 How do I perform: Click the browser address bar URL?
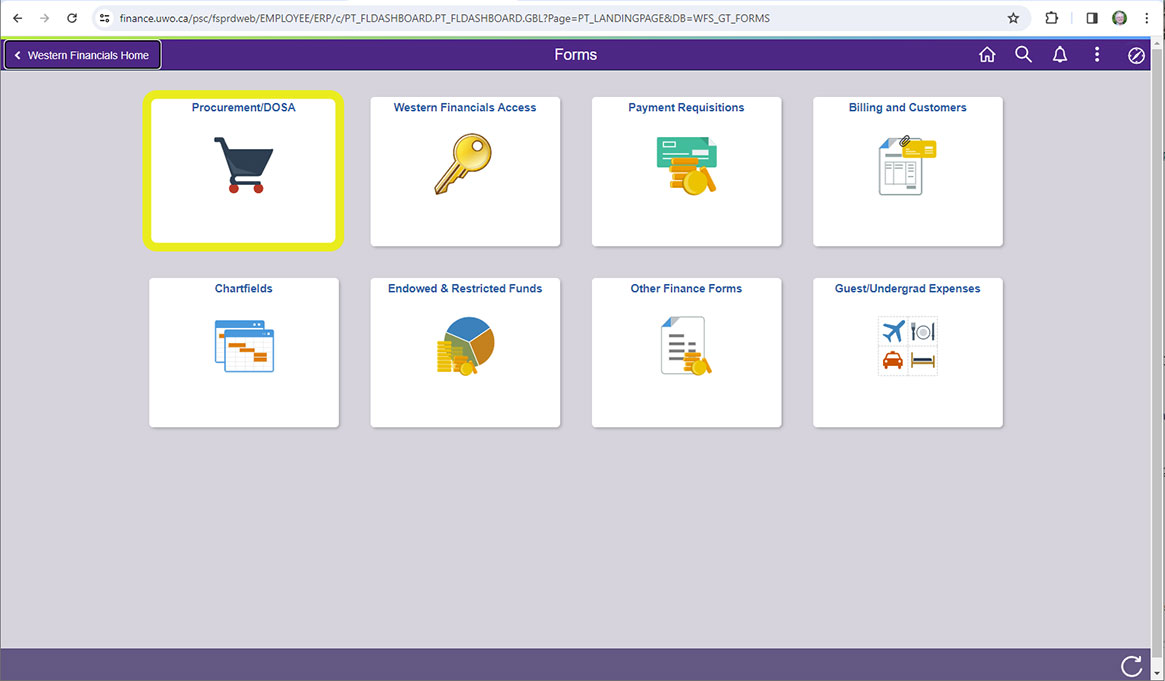coord(444,18)
